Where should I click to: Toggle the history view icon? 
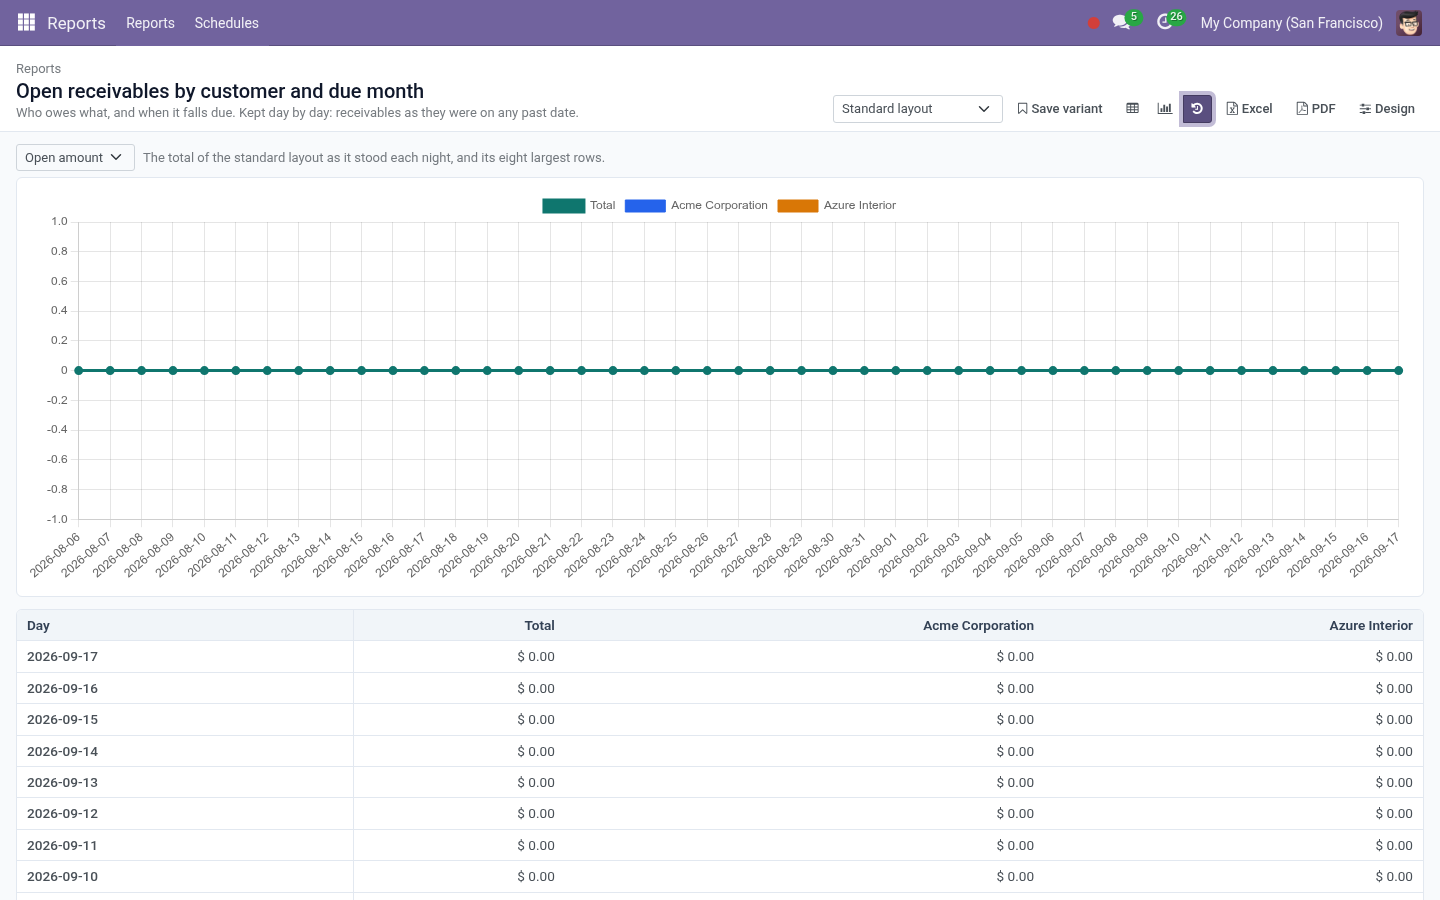[1197, 108]
